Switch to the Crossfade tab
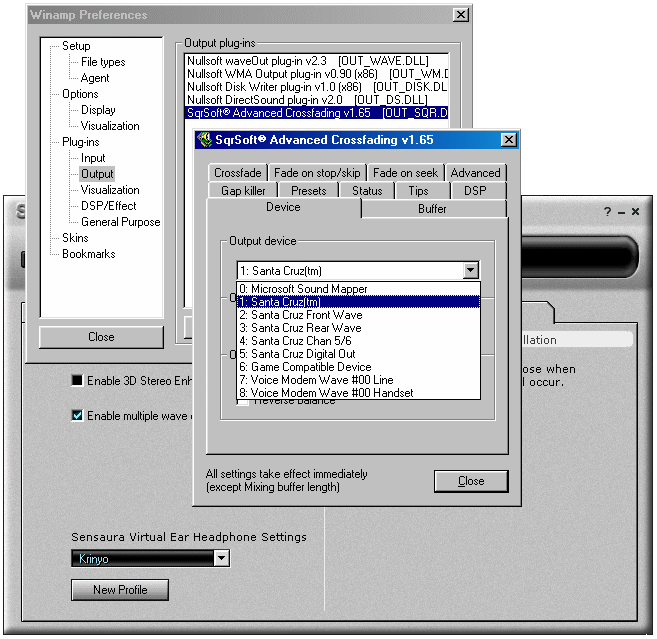This screenshot has width=657, height=639. click(x=238, y=173)
